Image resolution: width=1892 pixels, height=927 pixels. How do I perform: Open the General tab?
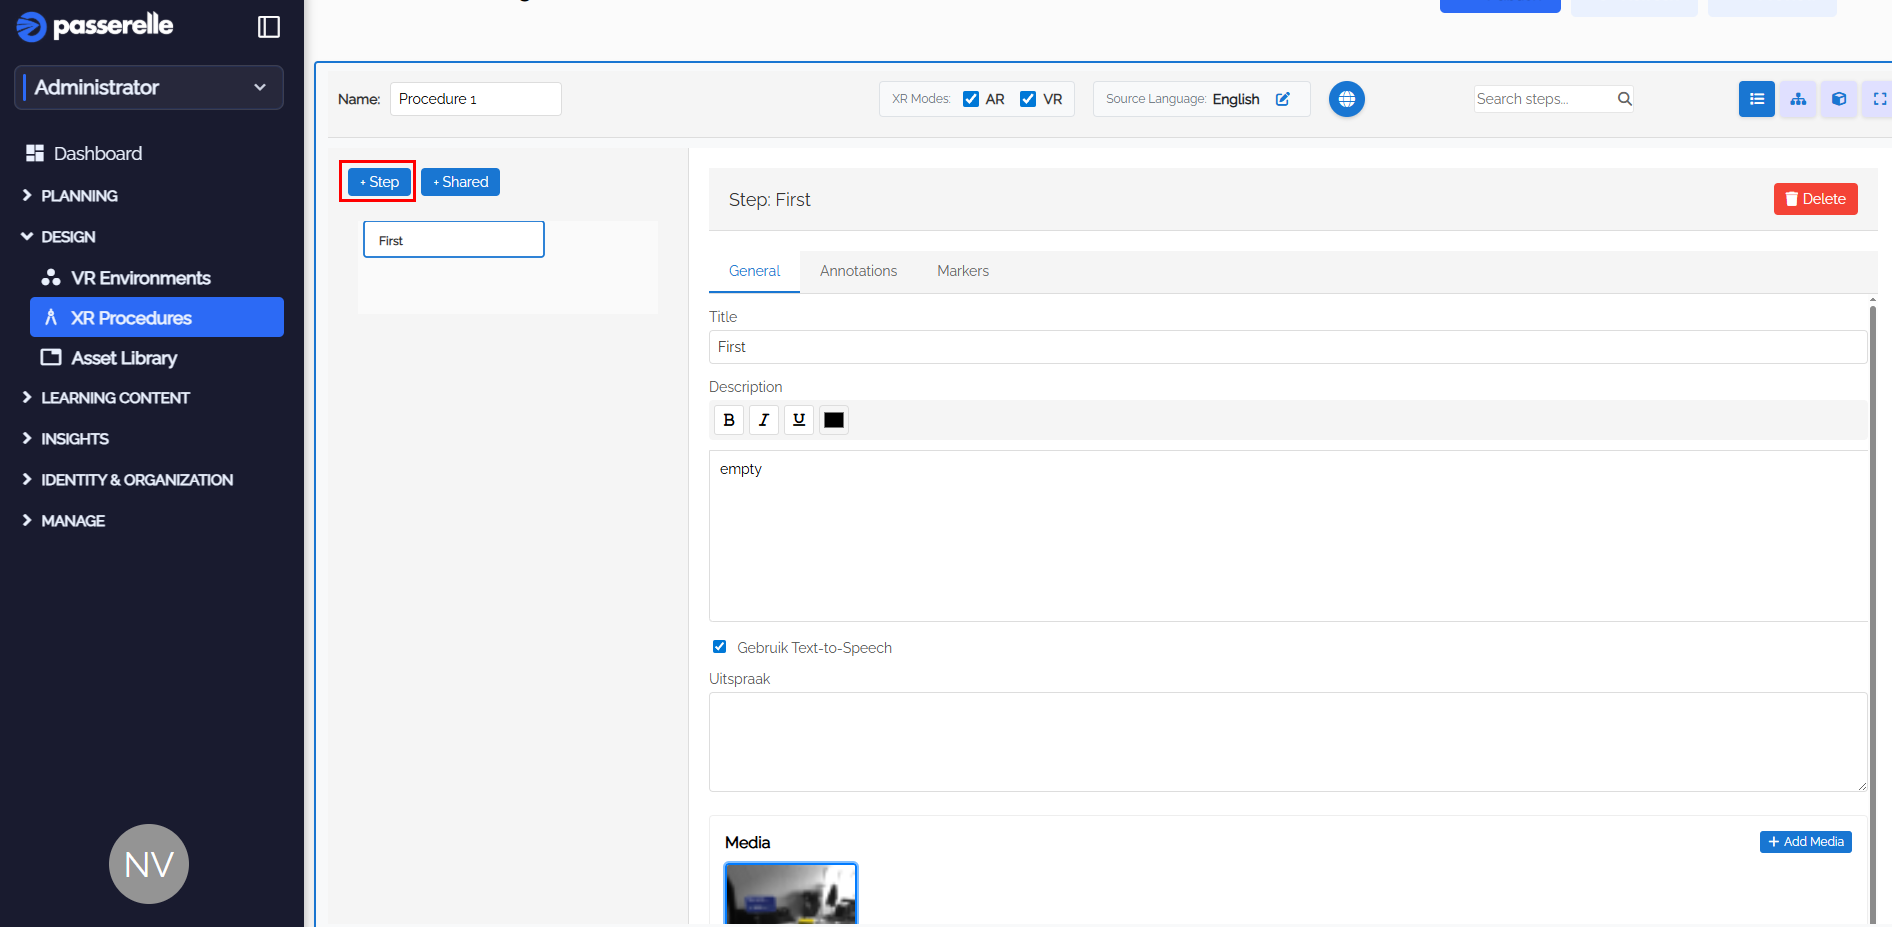coord(754,271)
